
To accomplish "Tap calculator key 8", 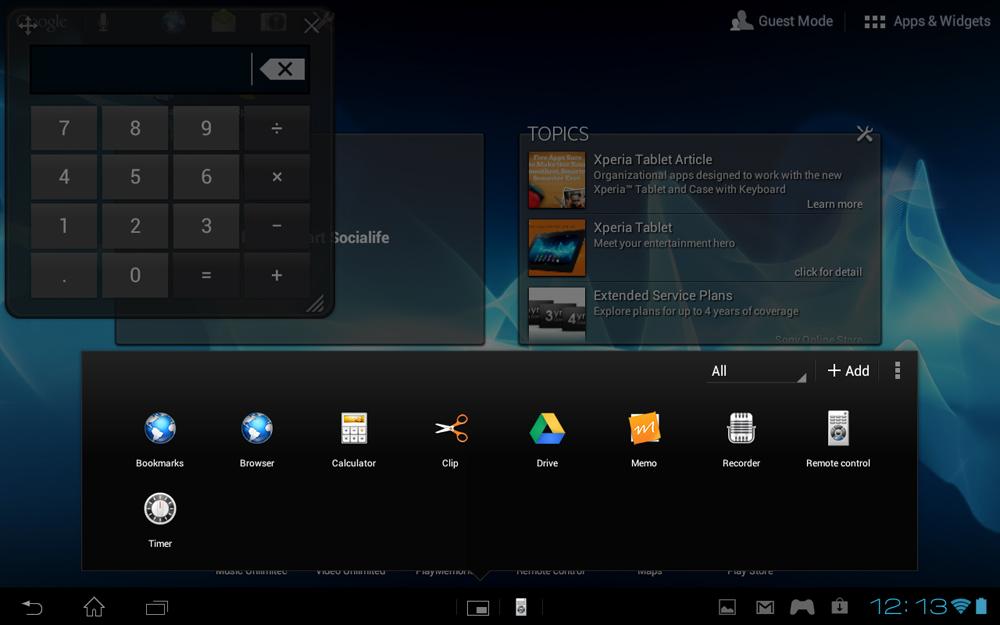I will (x=135, y=128).
